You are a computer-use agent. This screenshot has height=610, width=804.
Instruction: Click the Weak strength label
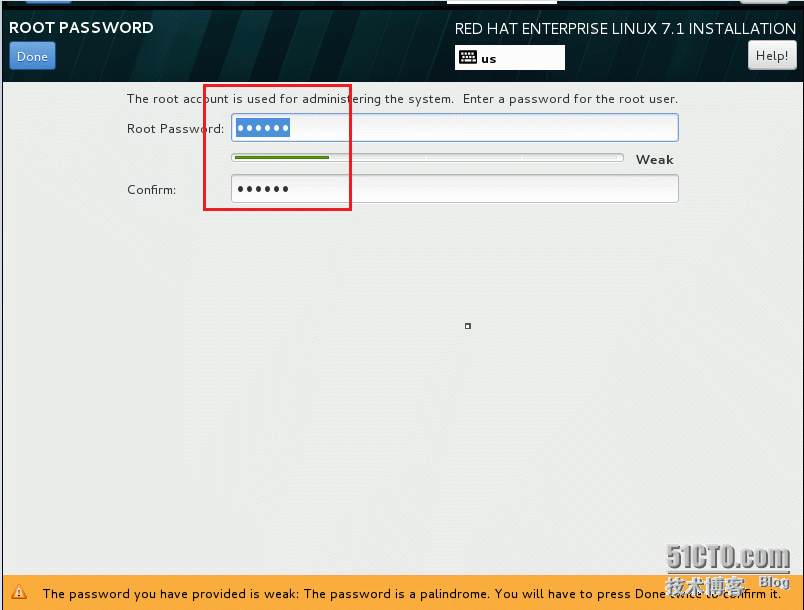coord(655,159)
